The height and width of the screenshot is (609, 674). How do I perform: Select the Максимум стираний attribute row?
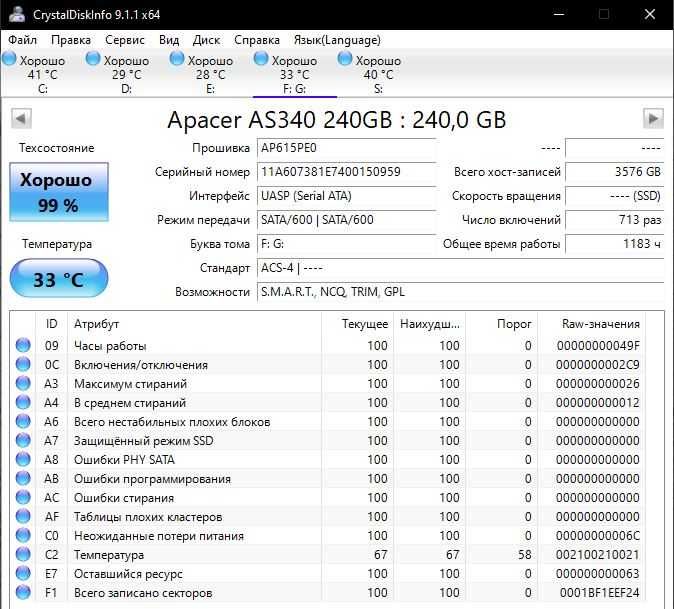[328, 383]
